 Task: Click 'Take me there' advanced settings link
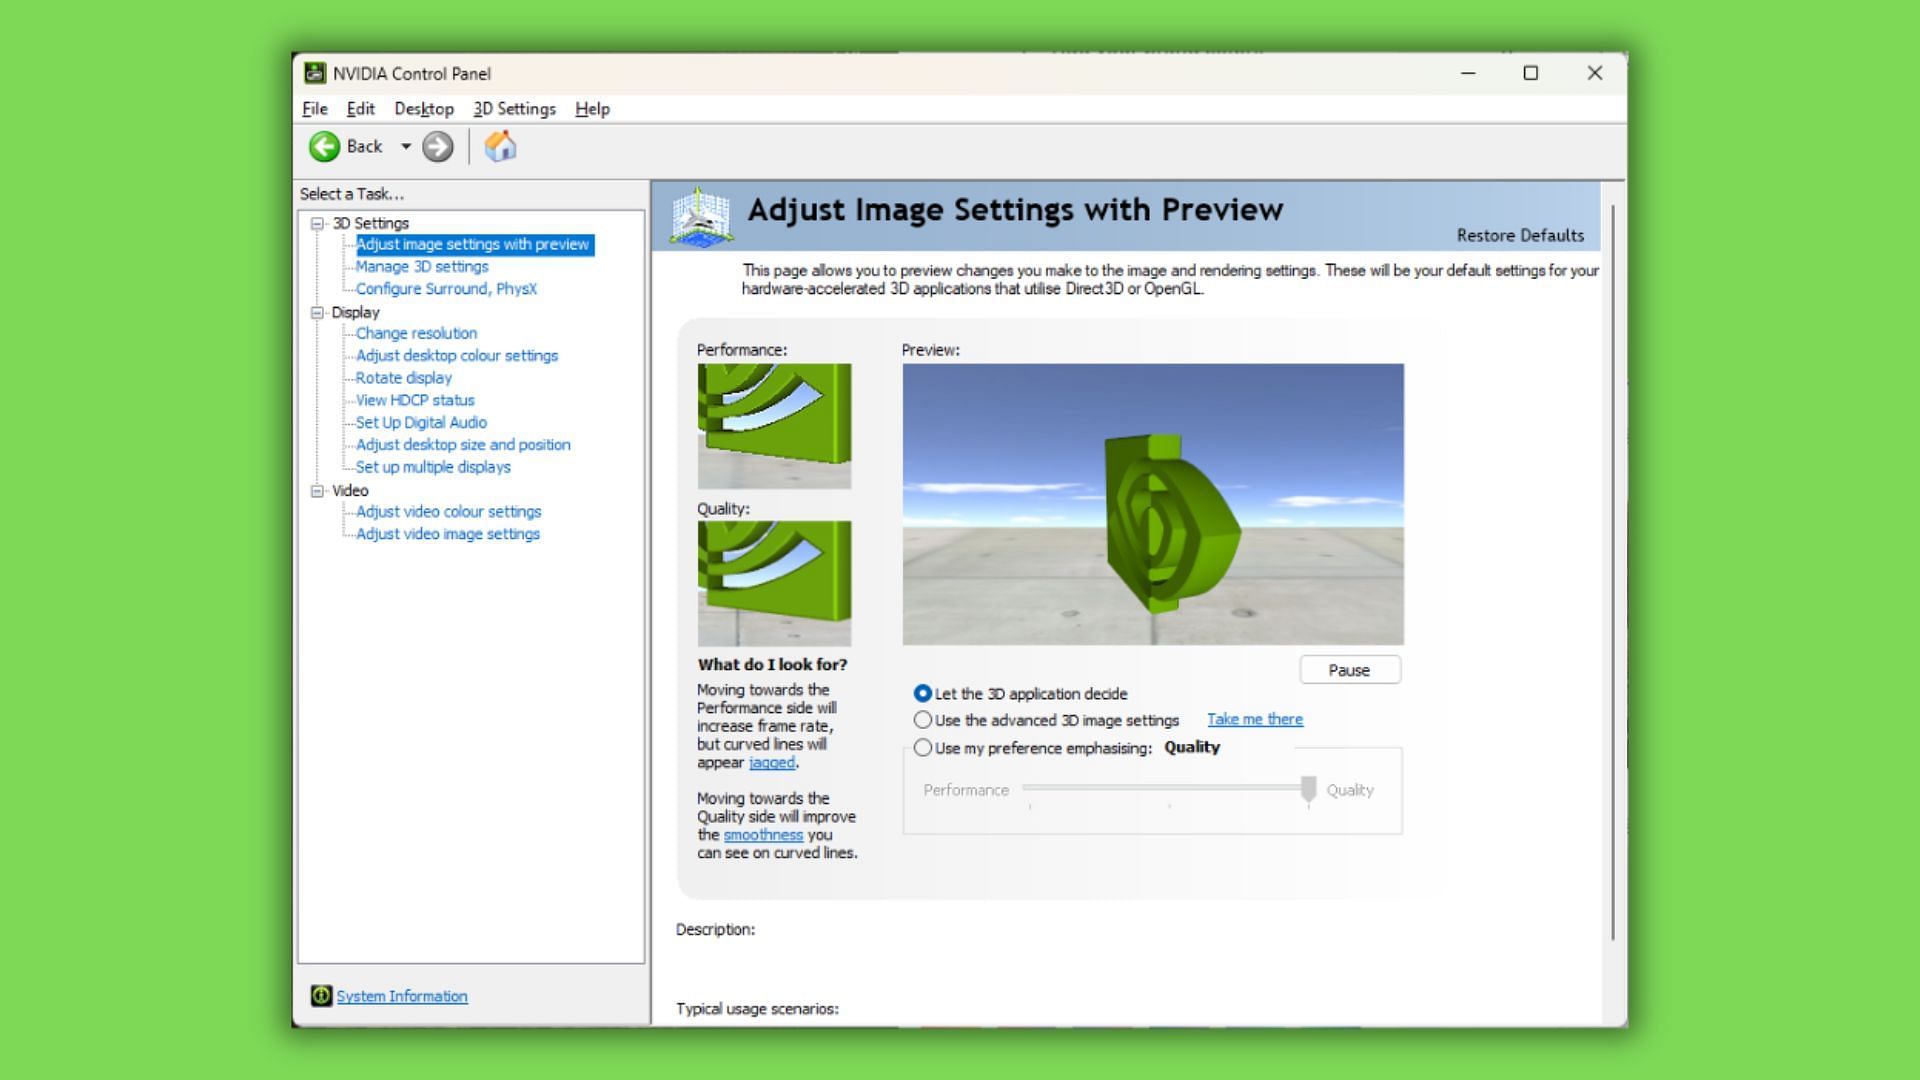pos(1254,719)
